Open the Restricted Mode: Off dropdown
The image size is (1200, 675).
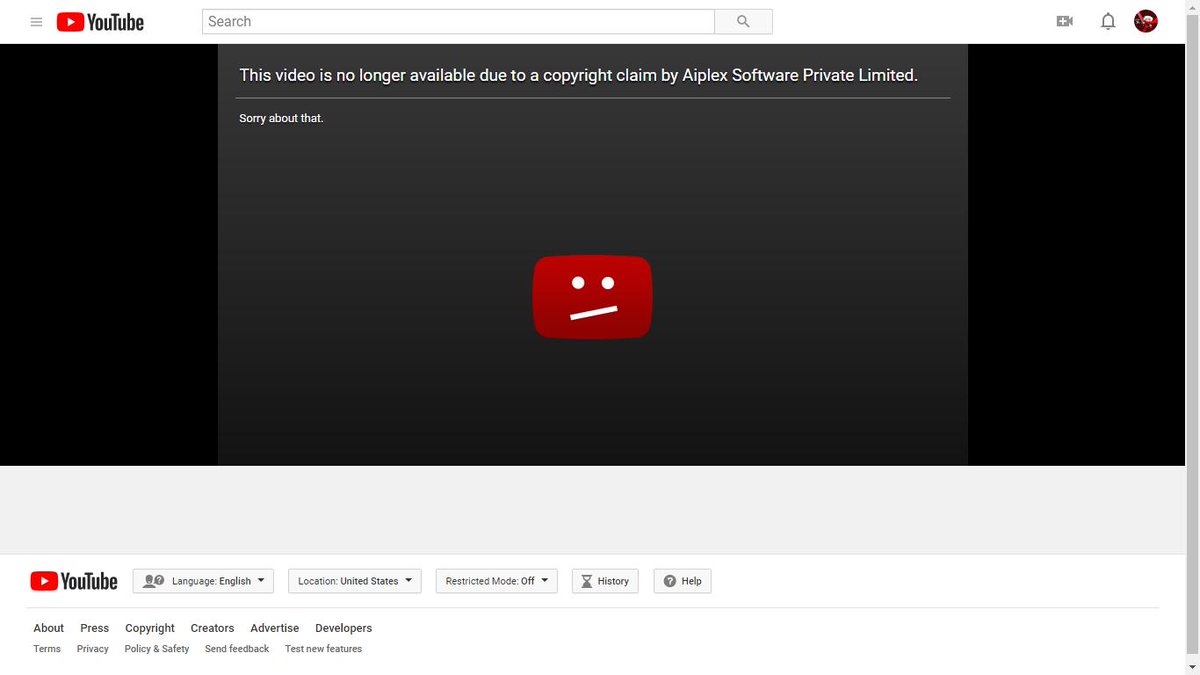497,581
